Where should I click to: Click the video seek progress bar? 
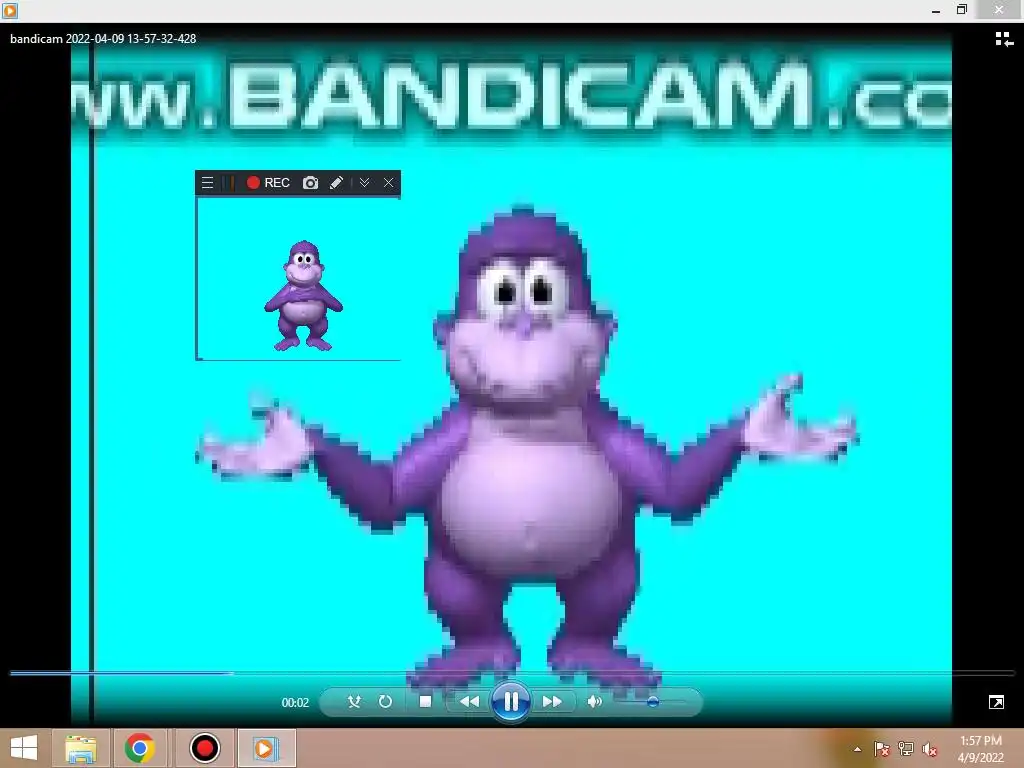(511, 673)
